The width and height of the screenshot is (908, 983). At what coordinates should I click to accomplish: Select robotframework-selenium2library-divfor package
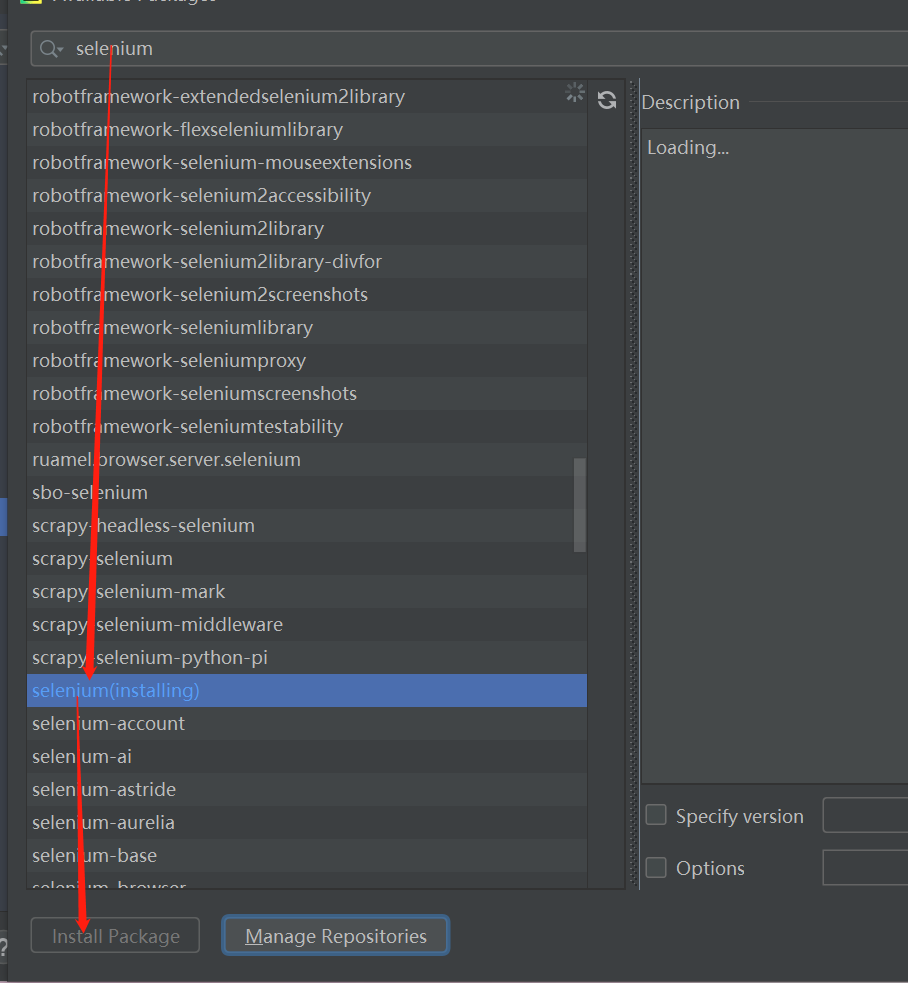coord(307,261)
